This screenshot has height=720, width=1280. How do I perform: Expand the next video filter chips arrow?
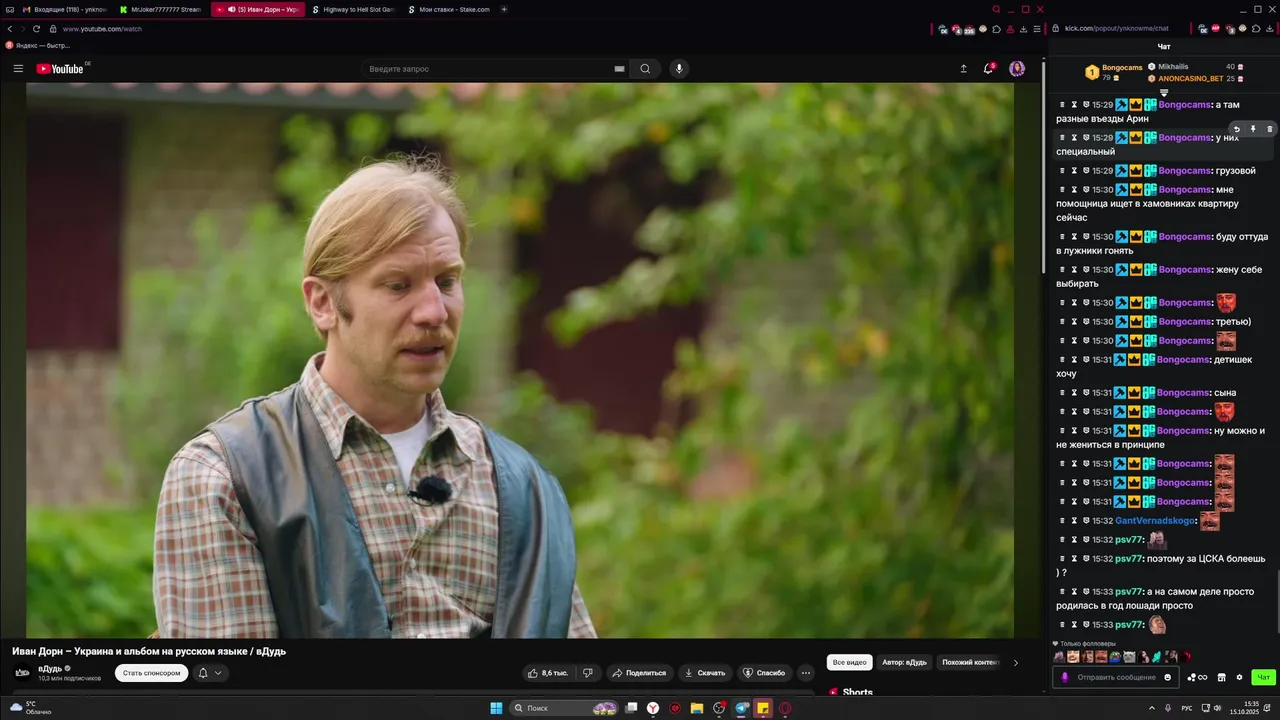point(1016,662)
